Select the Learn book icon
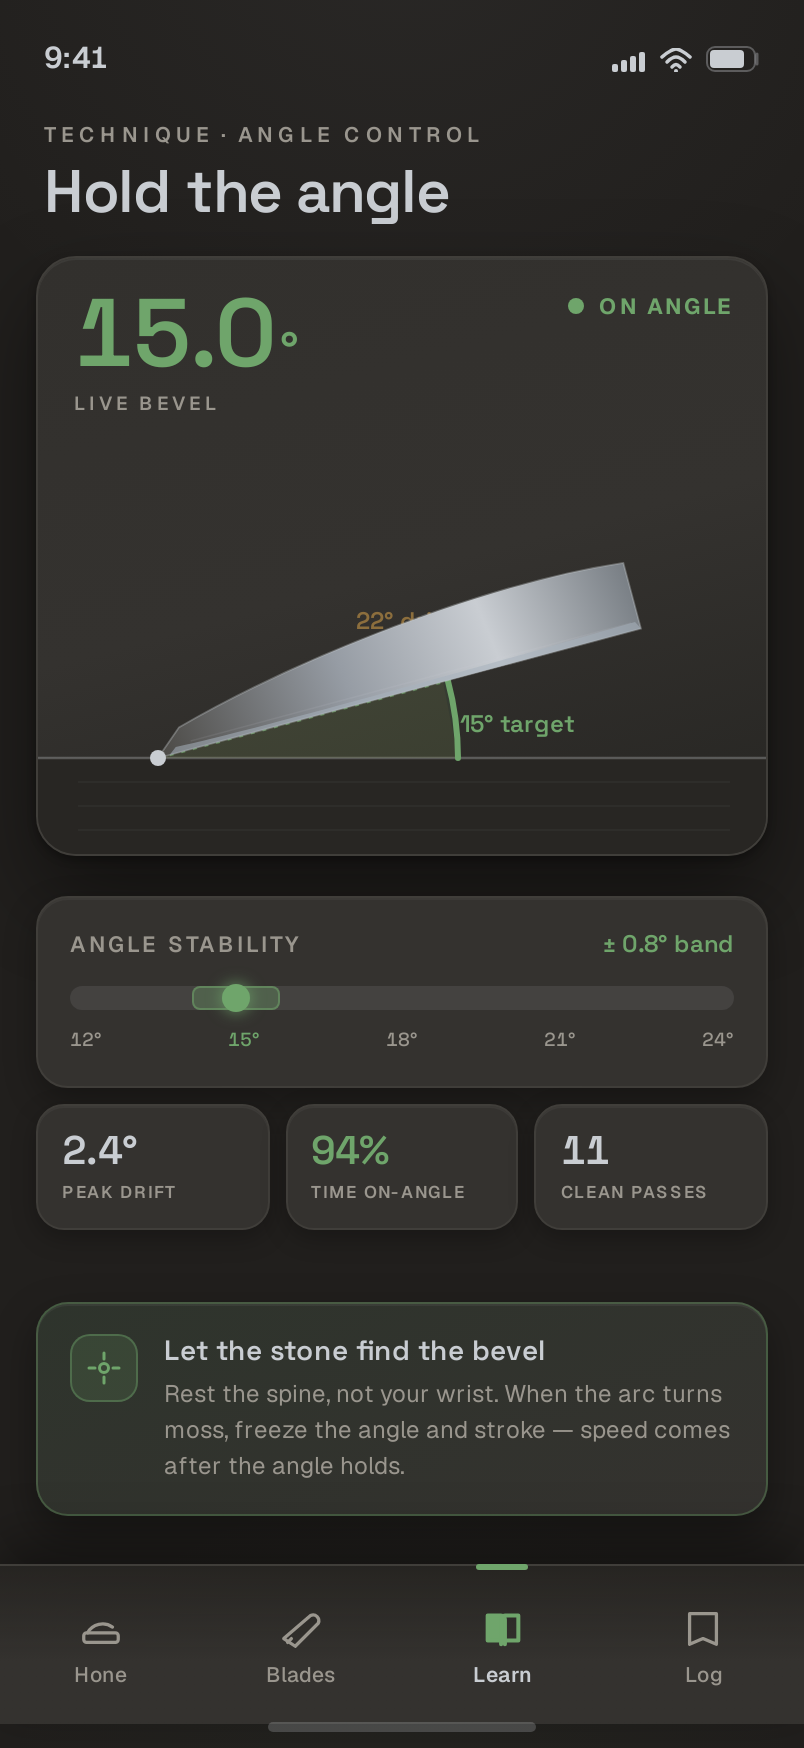 pyautogui.click(x=502, y=1630)
